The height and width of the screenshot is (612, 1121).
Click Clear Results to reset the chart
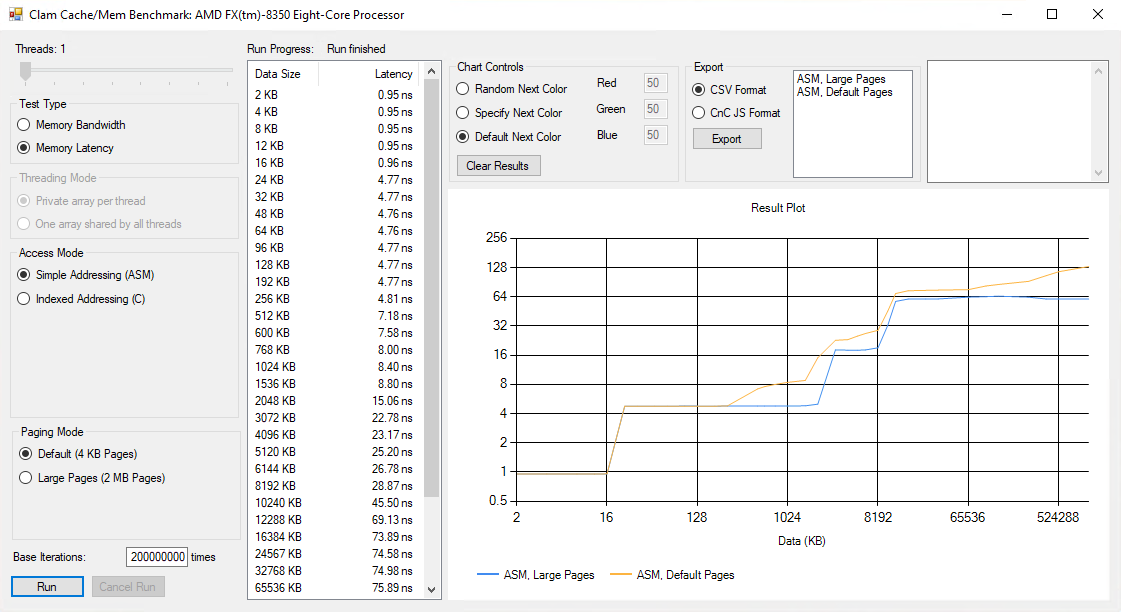tap(498, 165)
